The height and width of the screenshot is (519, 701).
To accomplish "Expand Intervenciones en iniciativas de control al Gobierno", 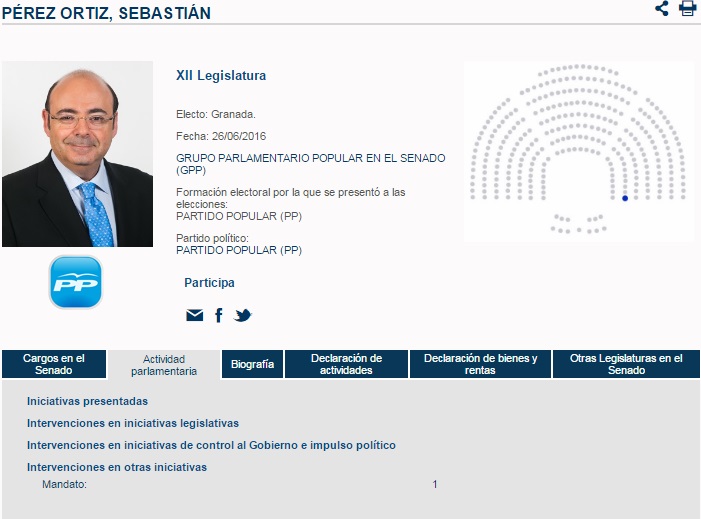I will [x=211, y=445].
